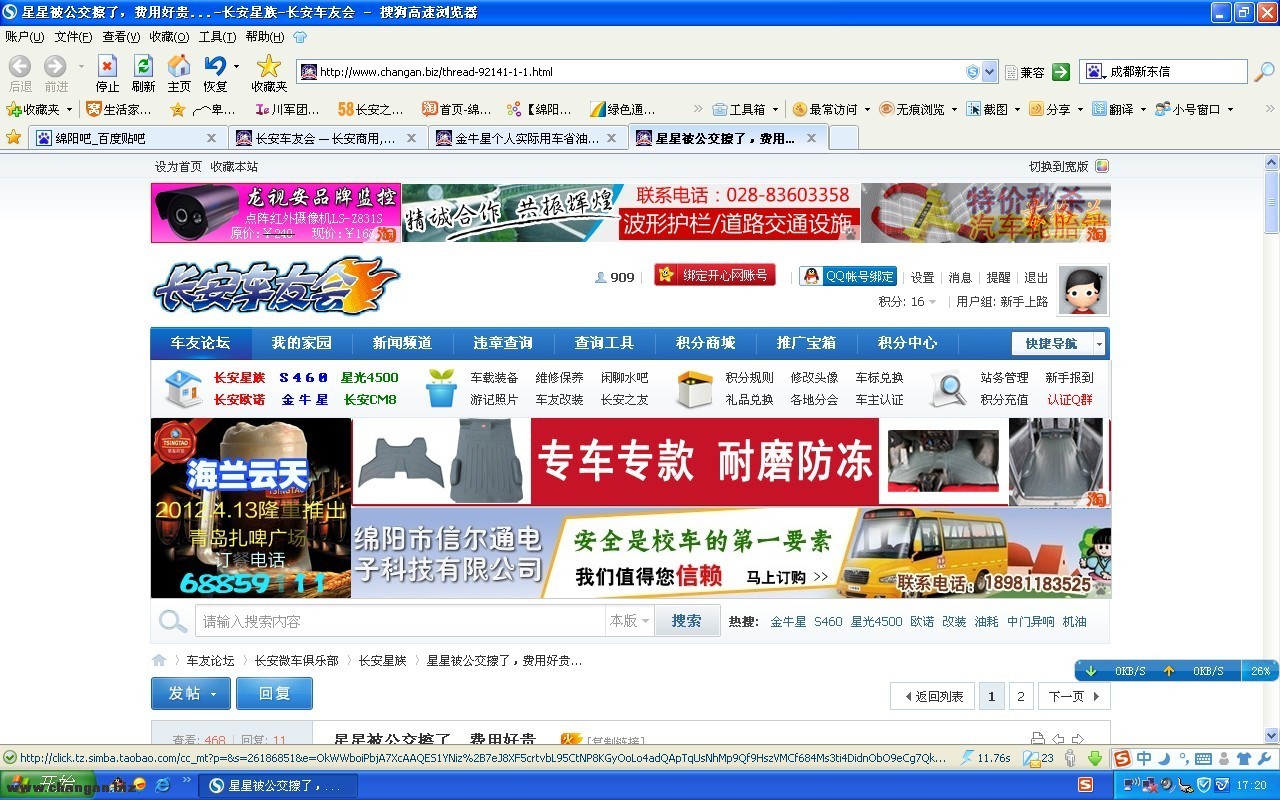The width and height of the screenshot is (1280, 800).
Task: Click the 下一页 next page link
Action: pyautogui.click(x=1074, y=696)
